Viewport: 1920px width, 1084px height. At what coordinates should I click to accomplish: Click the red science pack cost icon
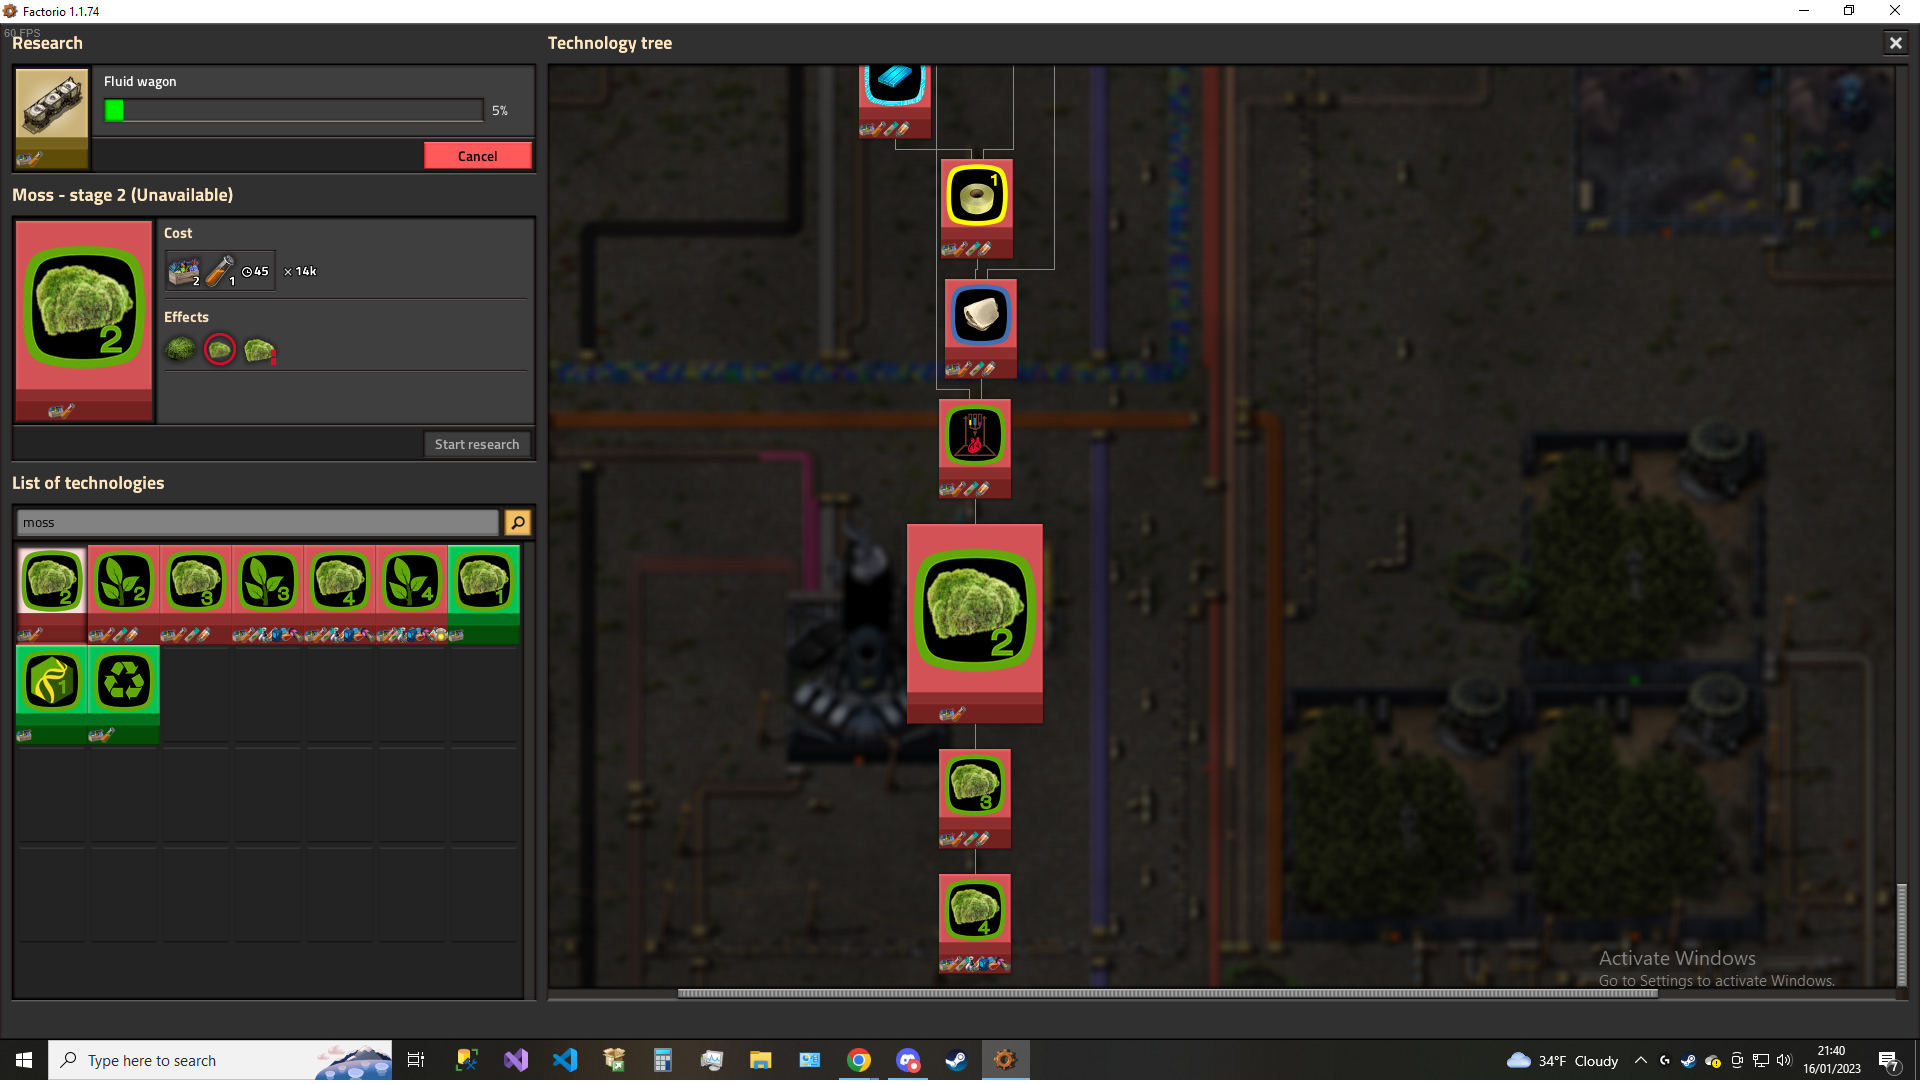click(220, 271)
